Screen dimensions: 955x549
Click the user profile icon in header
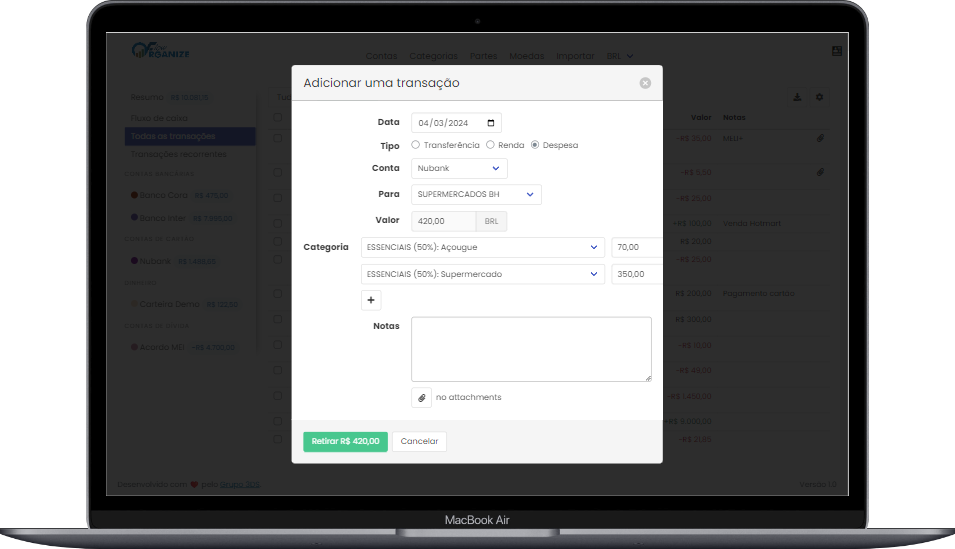(x=836, y=51)
